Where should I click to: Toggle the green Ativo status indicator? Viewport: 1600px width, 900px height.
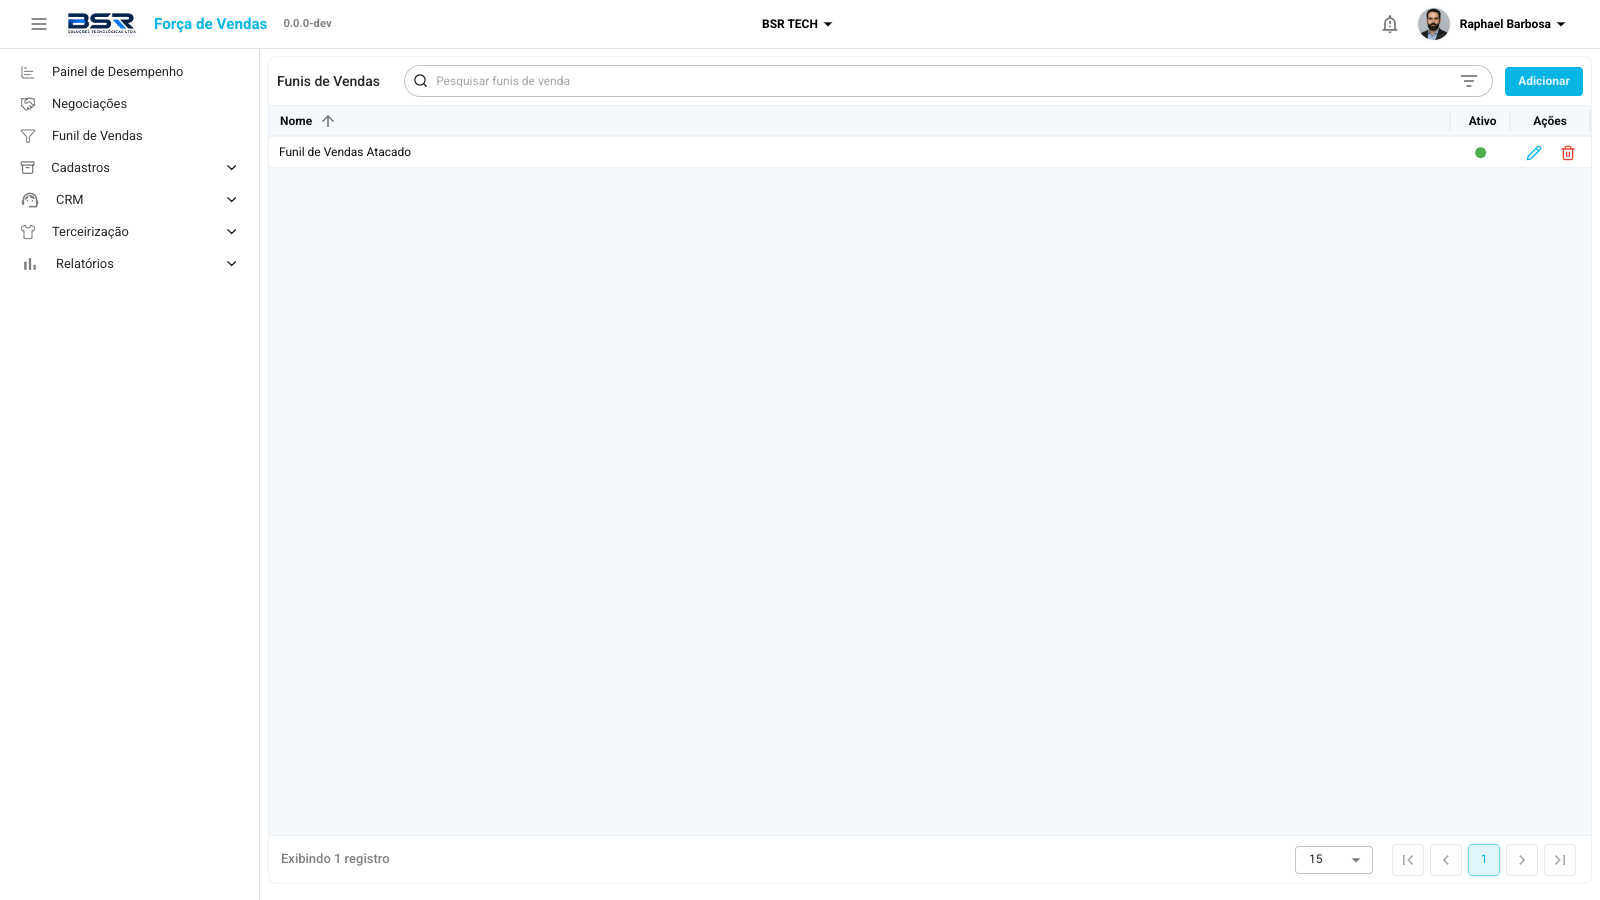(1481, 153)
